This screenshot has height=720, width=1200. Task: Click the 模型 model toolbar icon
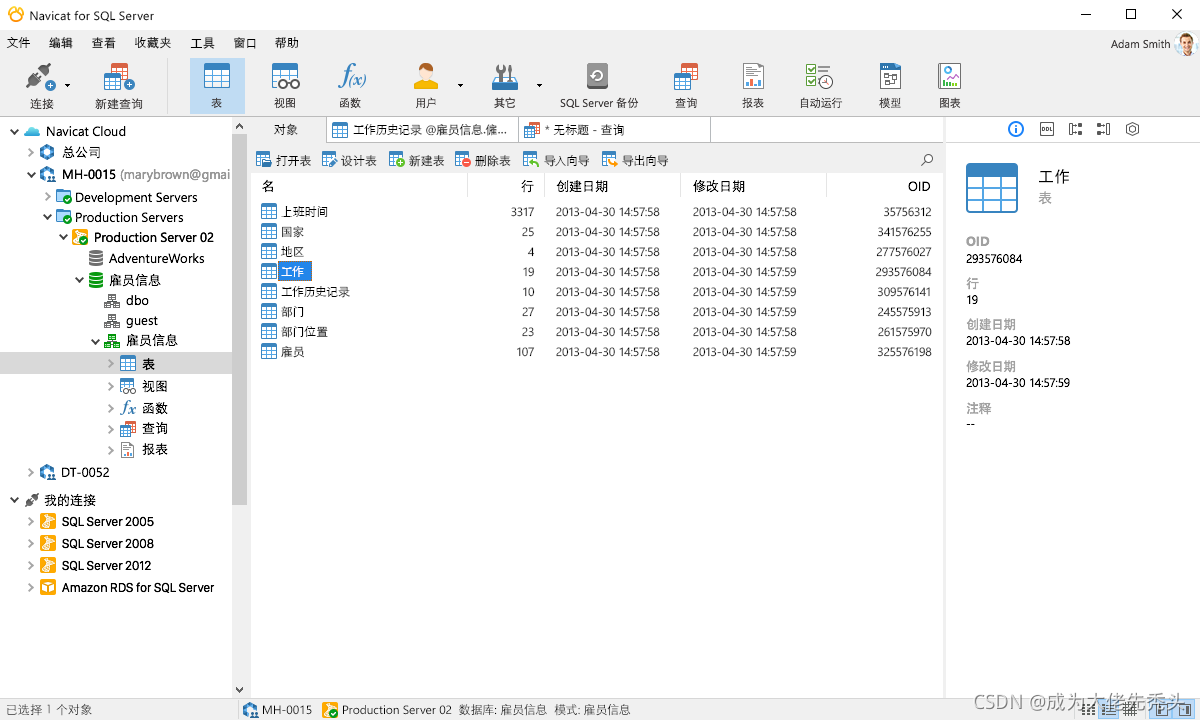pos(890,86)
